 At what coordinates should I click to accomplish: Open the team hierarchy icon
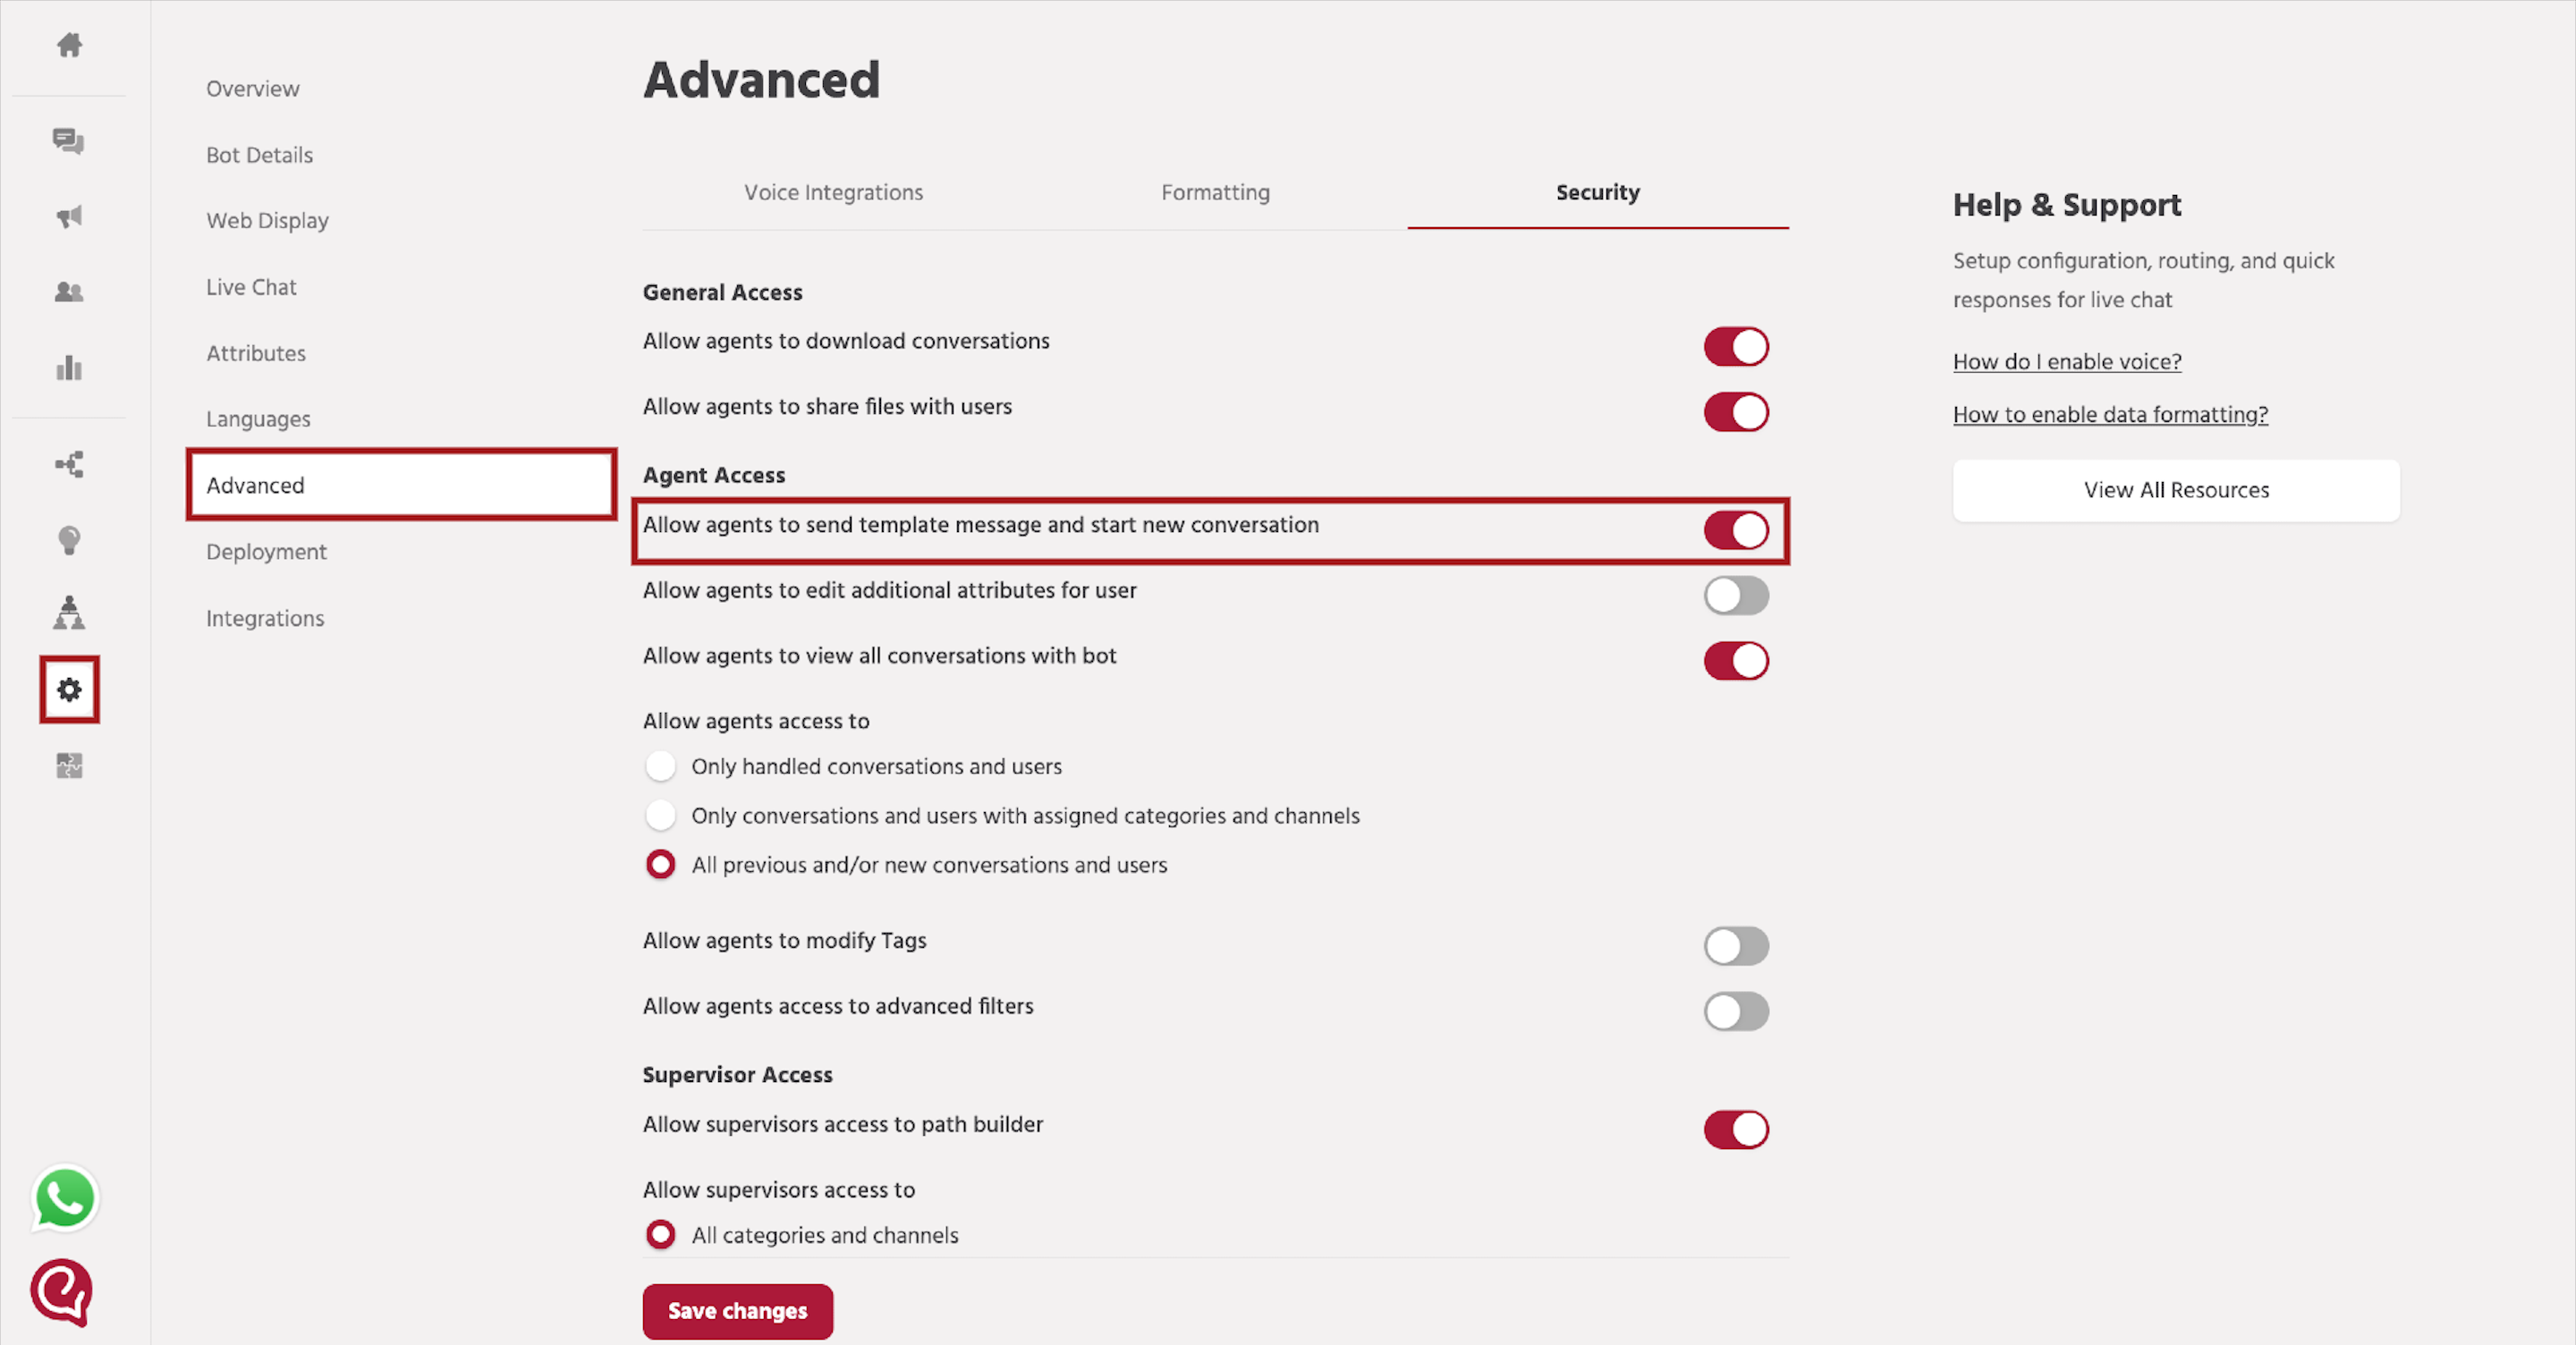[69, 613]
